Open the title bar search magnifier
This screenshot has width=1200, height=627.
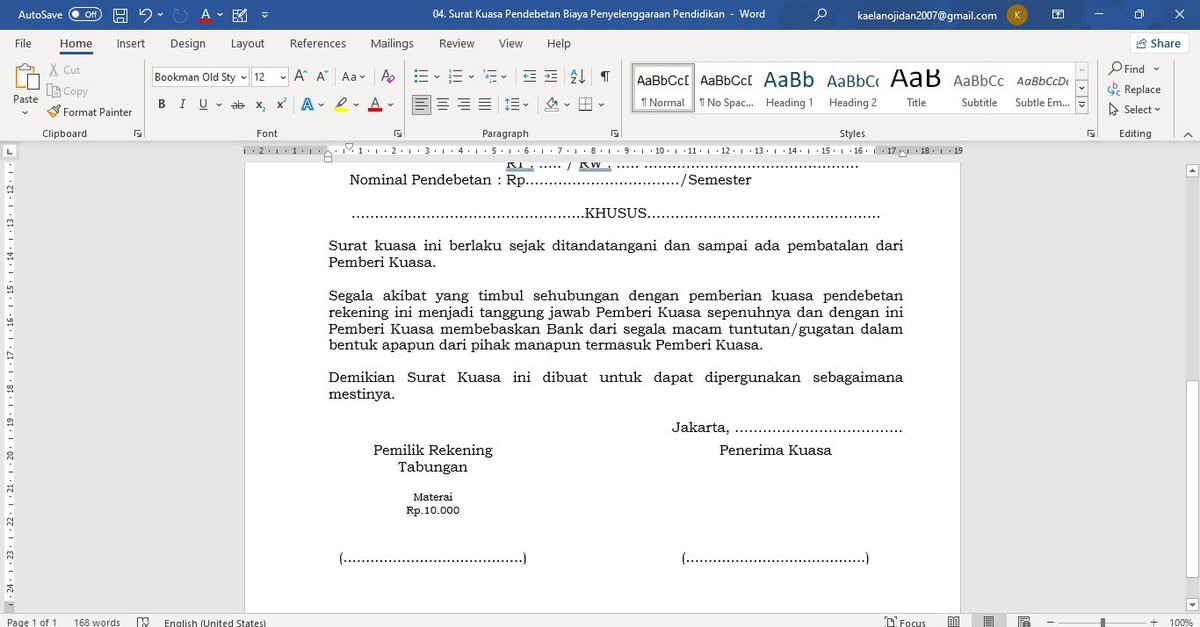tap(821, 15)
